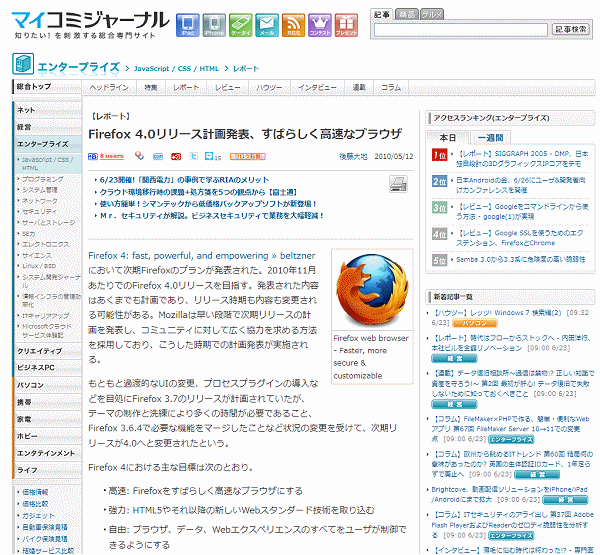Click the 2位 ranking badge
Screen dimensions: 600x555
(440, 181)
